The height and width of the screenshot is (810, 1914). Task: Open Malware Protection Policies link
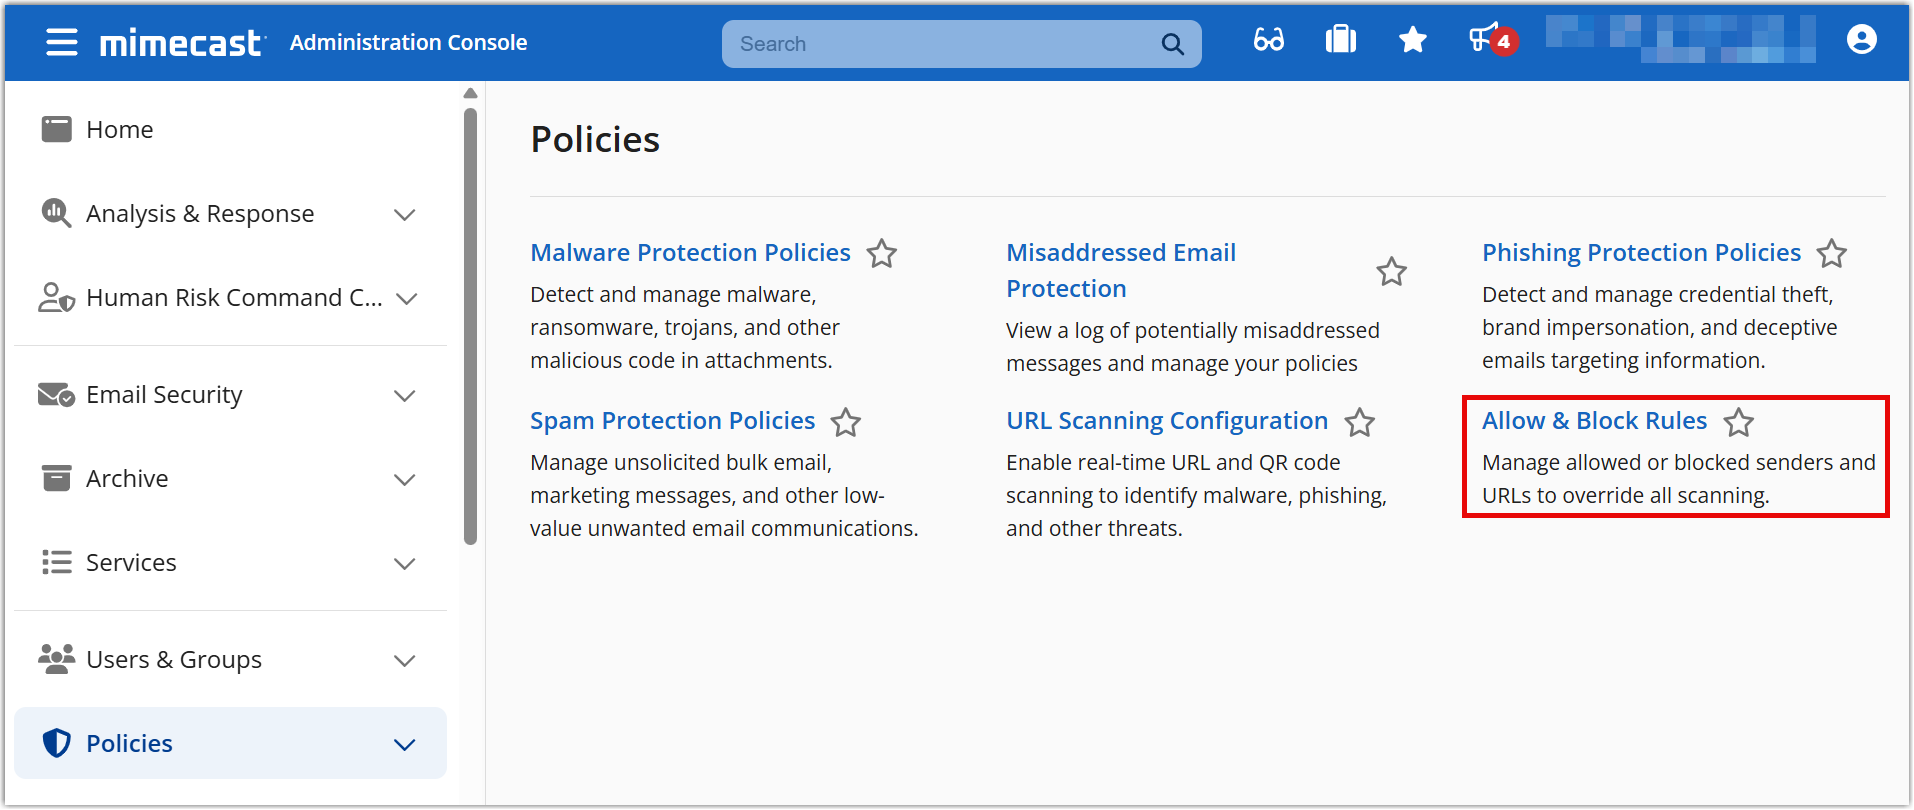pyautogui.click(x=690, y=252)
